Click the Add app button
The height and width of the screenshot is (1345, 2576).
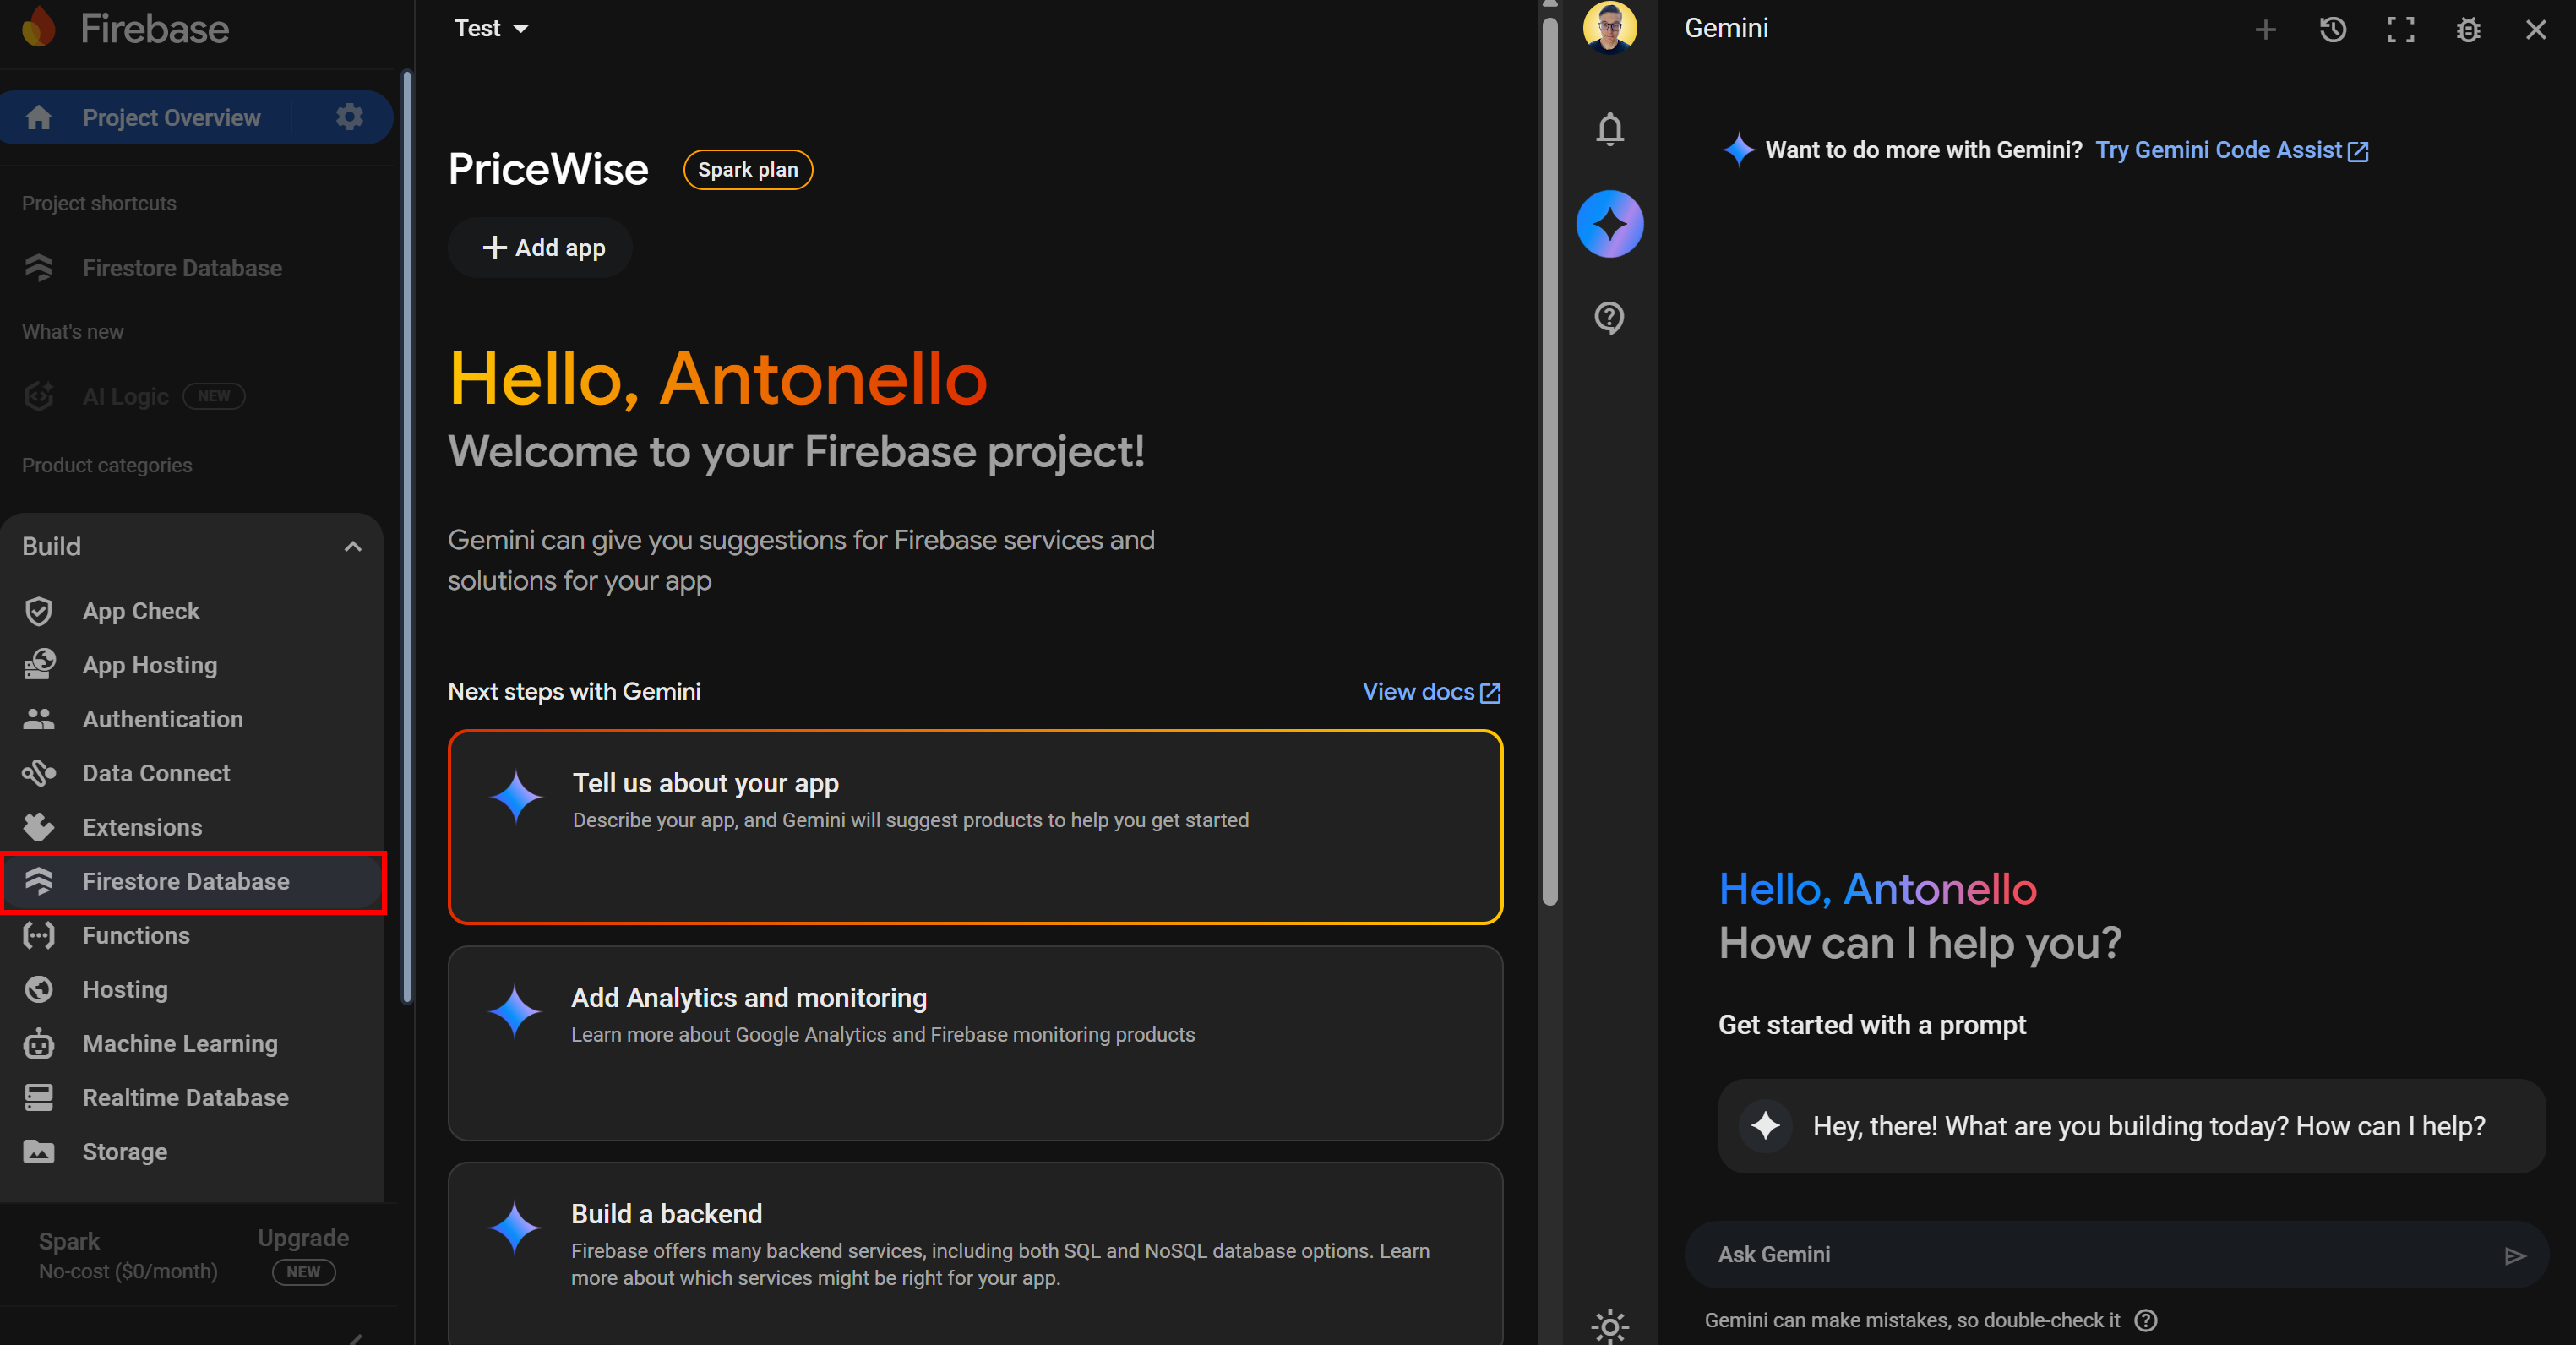point(539,247)
